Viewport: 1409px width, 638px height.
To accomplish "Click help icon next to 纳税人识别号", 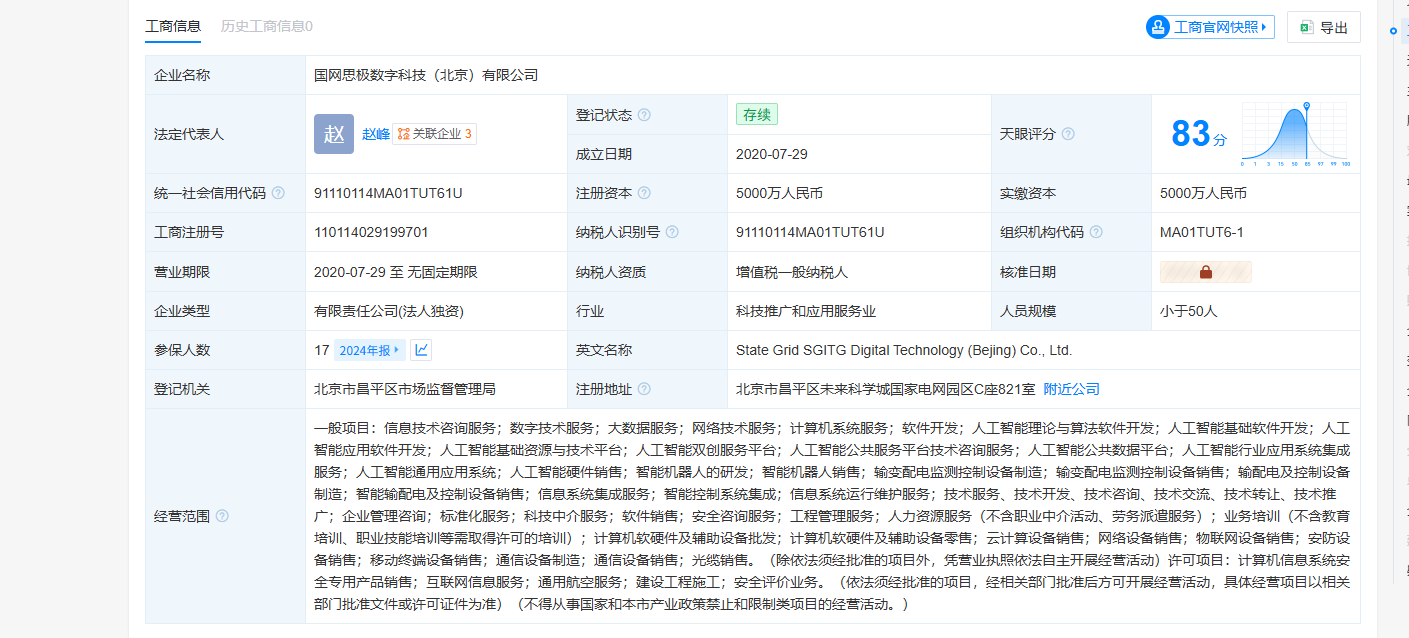I will (x=672, y=232).
